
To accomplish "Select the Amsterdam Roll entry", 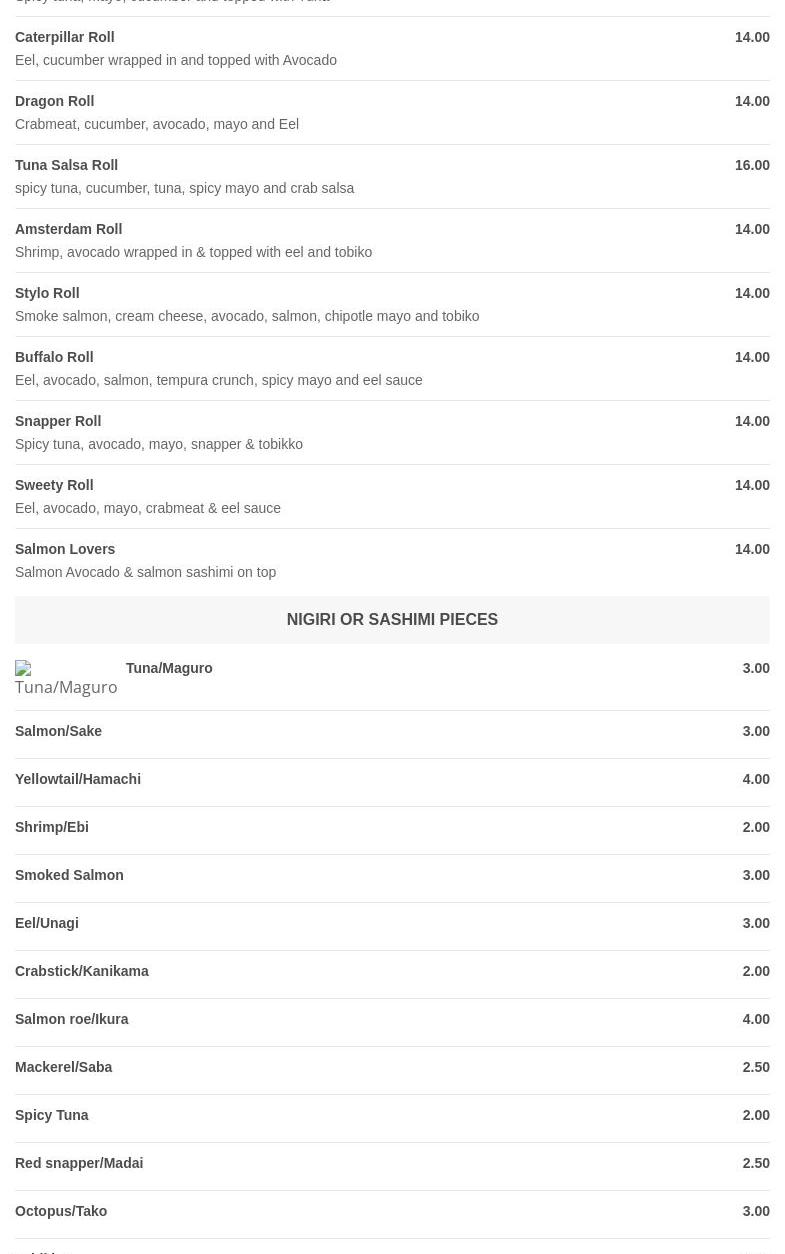I will pos(69,229).
